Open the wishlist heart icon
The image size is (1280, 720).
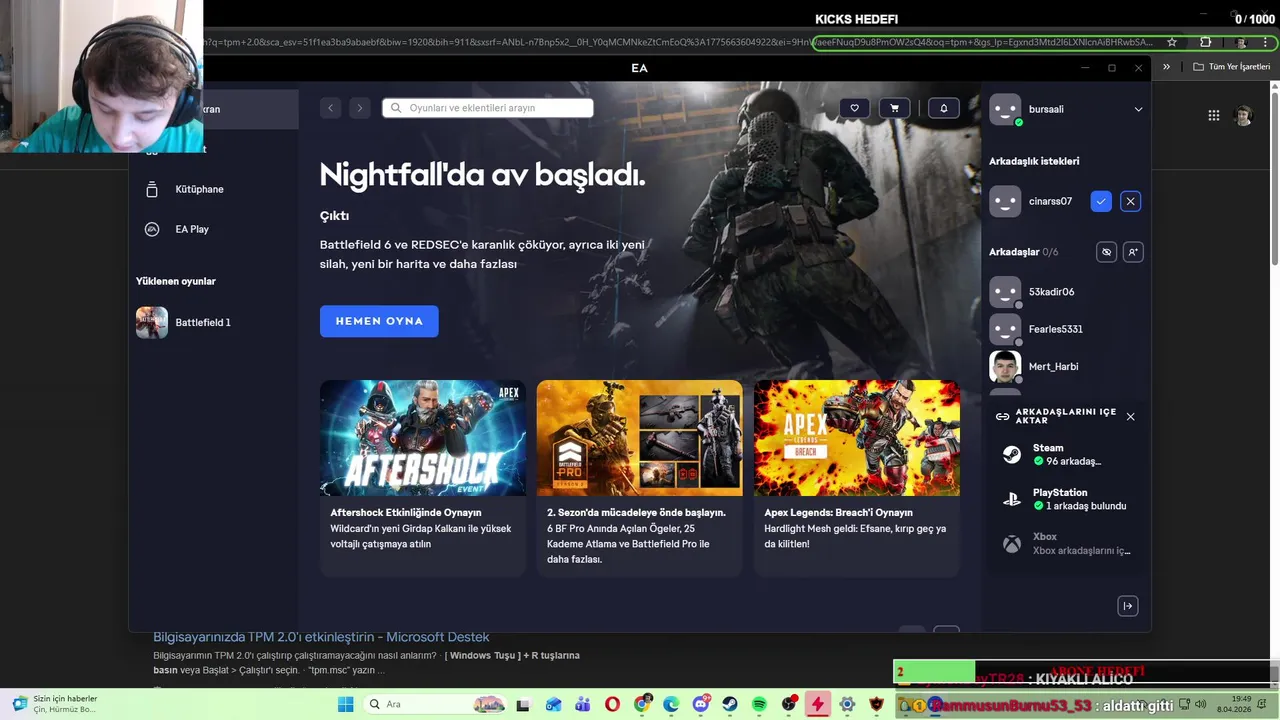point(854,108)
